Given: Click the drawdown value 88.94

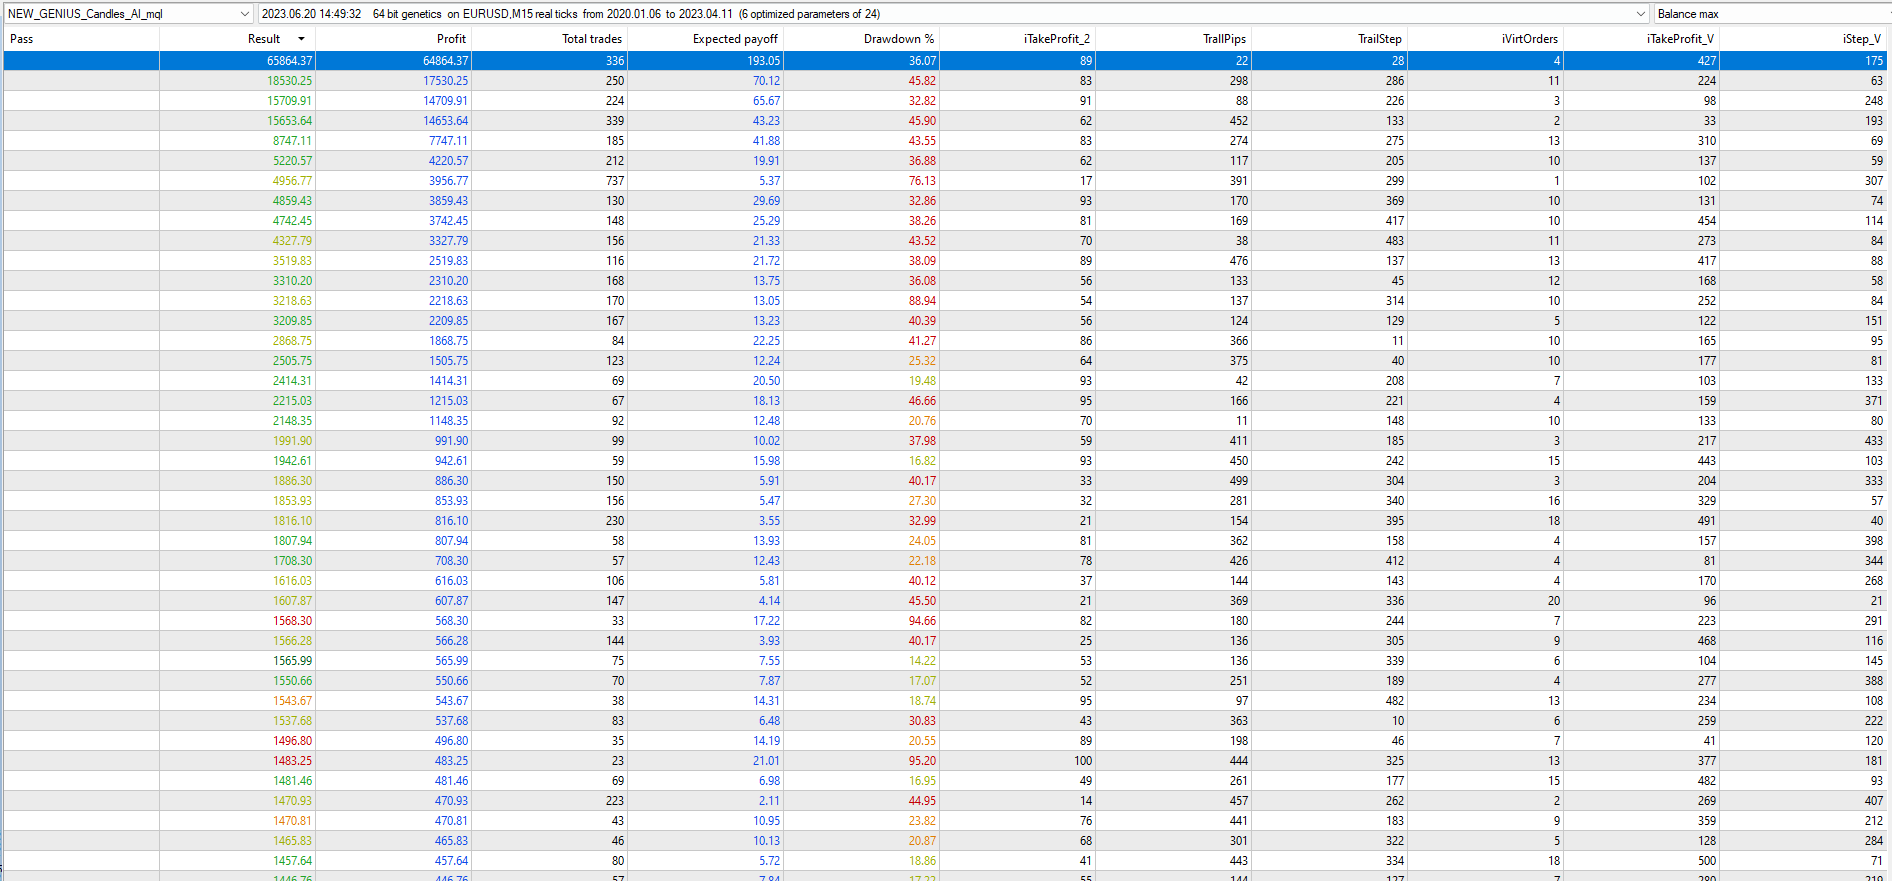Looking at the screenshot, I should [x=922, y=301].
